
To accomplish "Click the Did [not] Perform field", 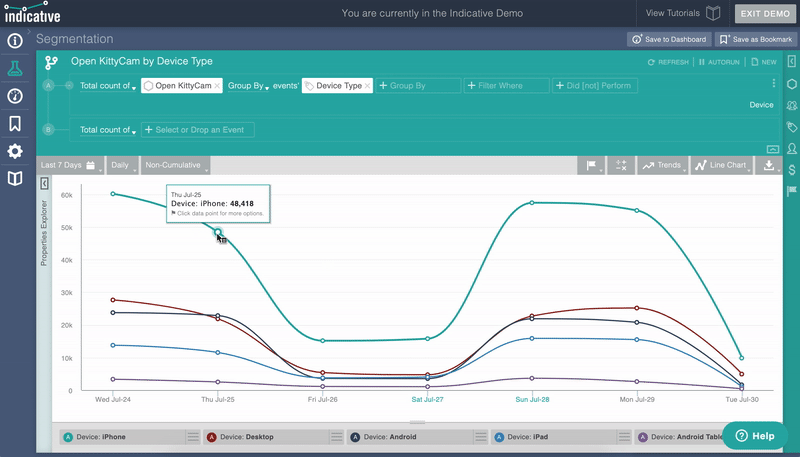I will [x=595, y=86].
